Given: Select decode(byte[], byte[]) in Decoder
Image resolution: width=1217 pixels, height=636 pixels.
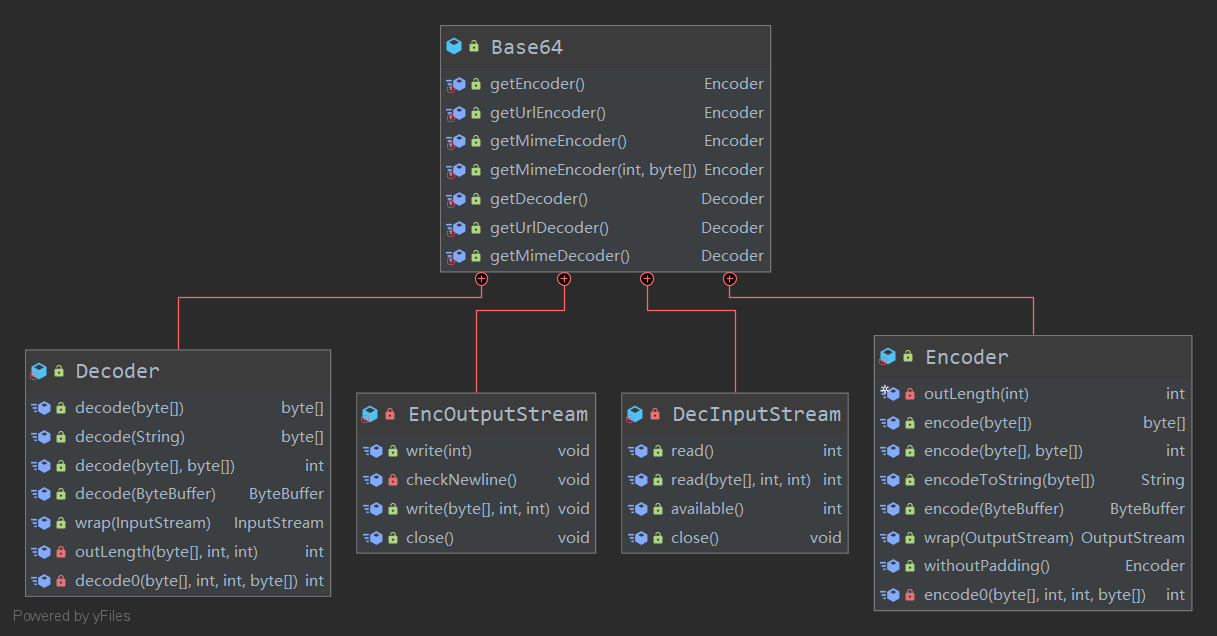Looking at the screenshot, I should (x=155, y=466).
